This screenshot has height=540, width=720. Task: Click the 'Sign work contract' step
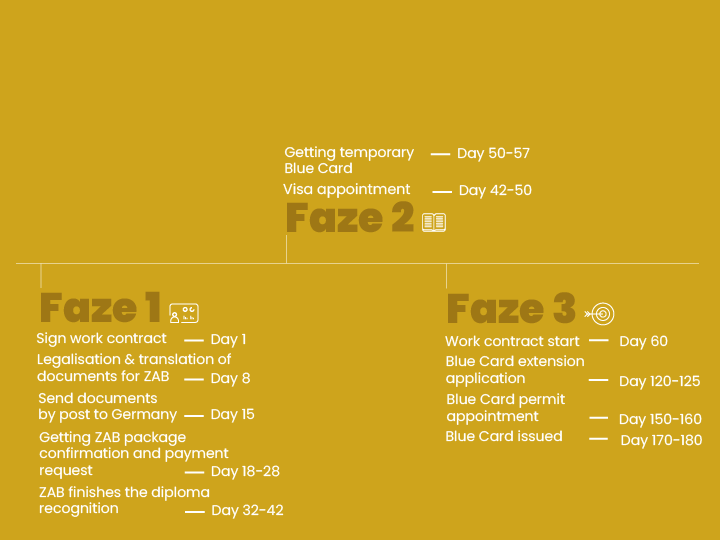pos(101,339)
